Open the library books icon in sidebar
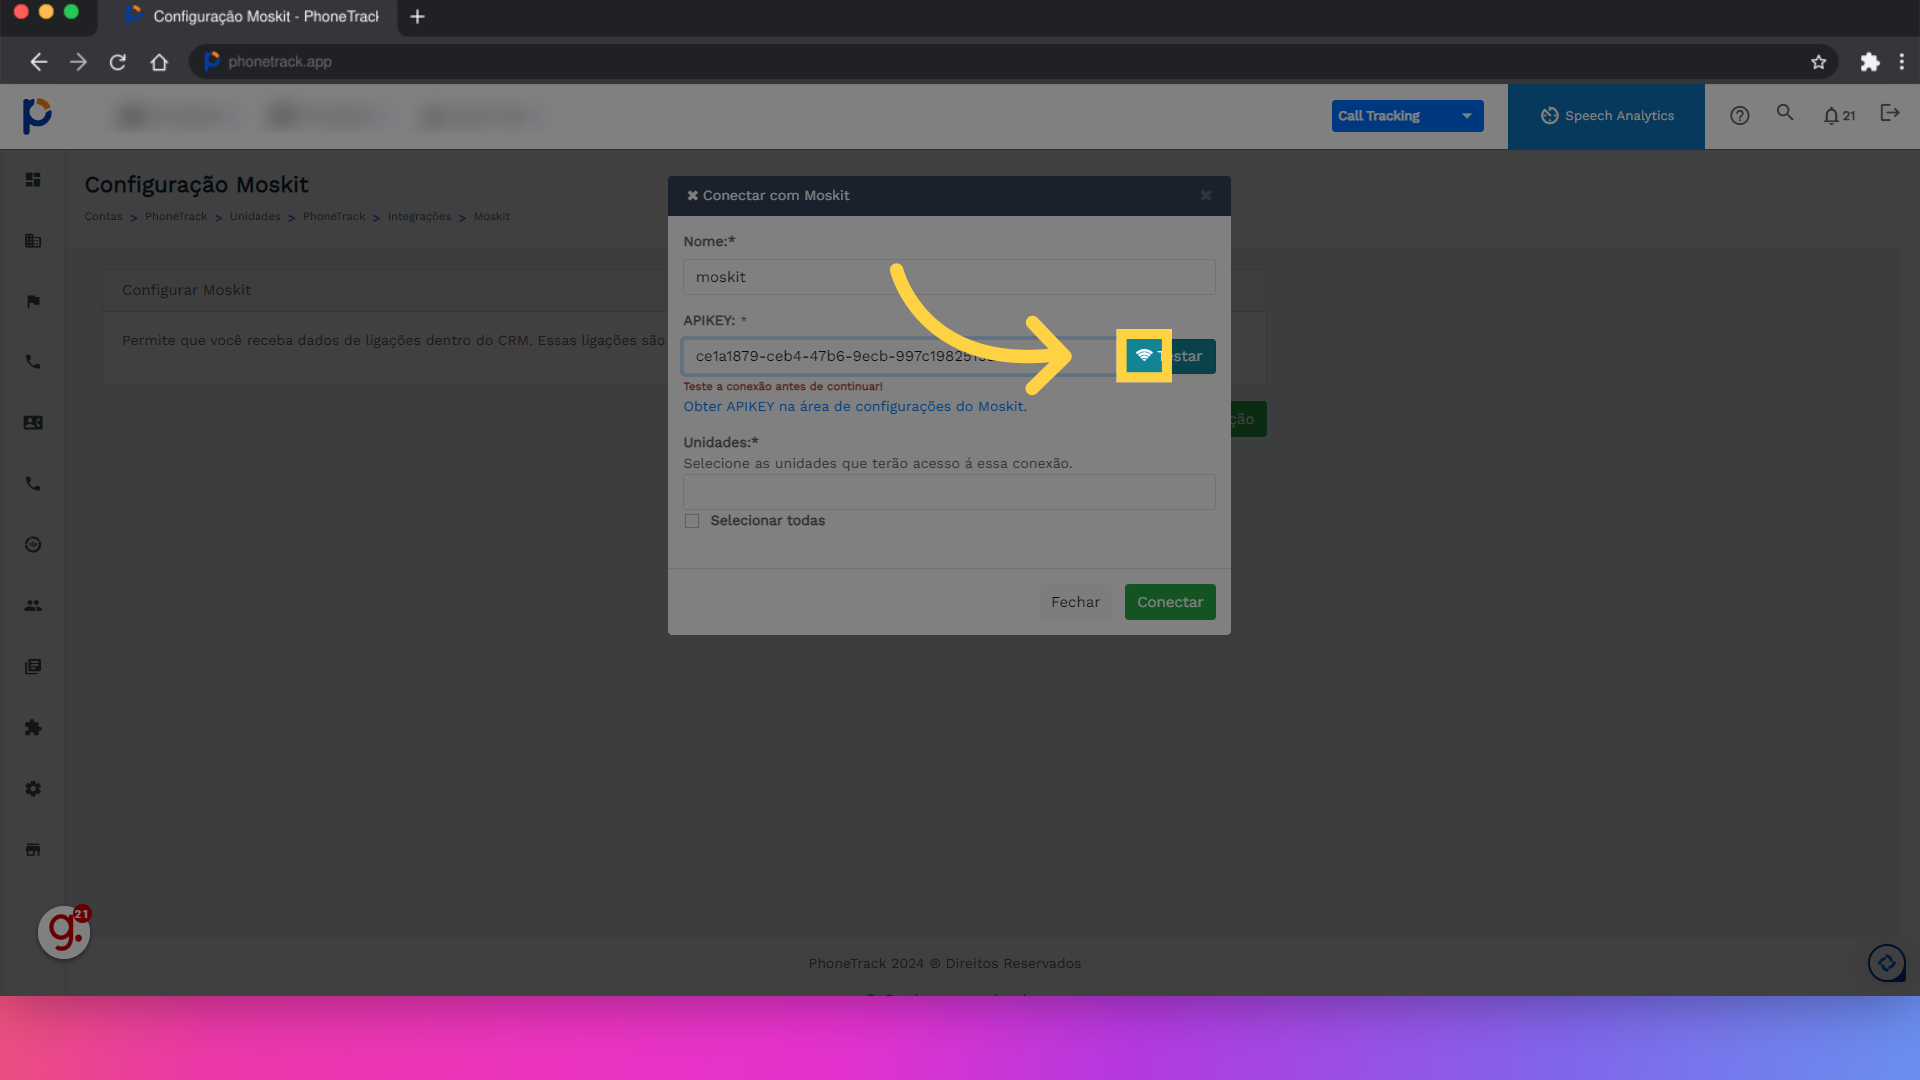1920x1080 pixels. click(x=33, y=667)
